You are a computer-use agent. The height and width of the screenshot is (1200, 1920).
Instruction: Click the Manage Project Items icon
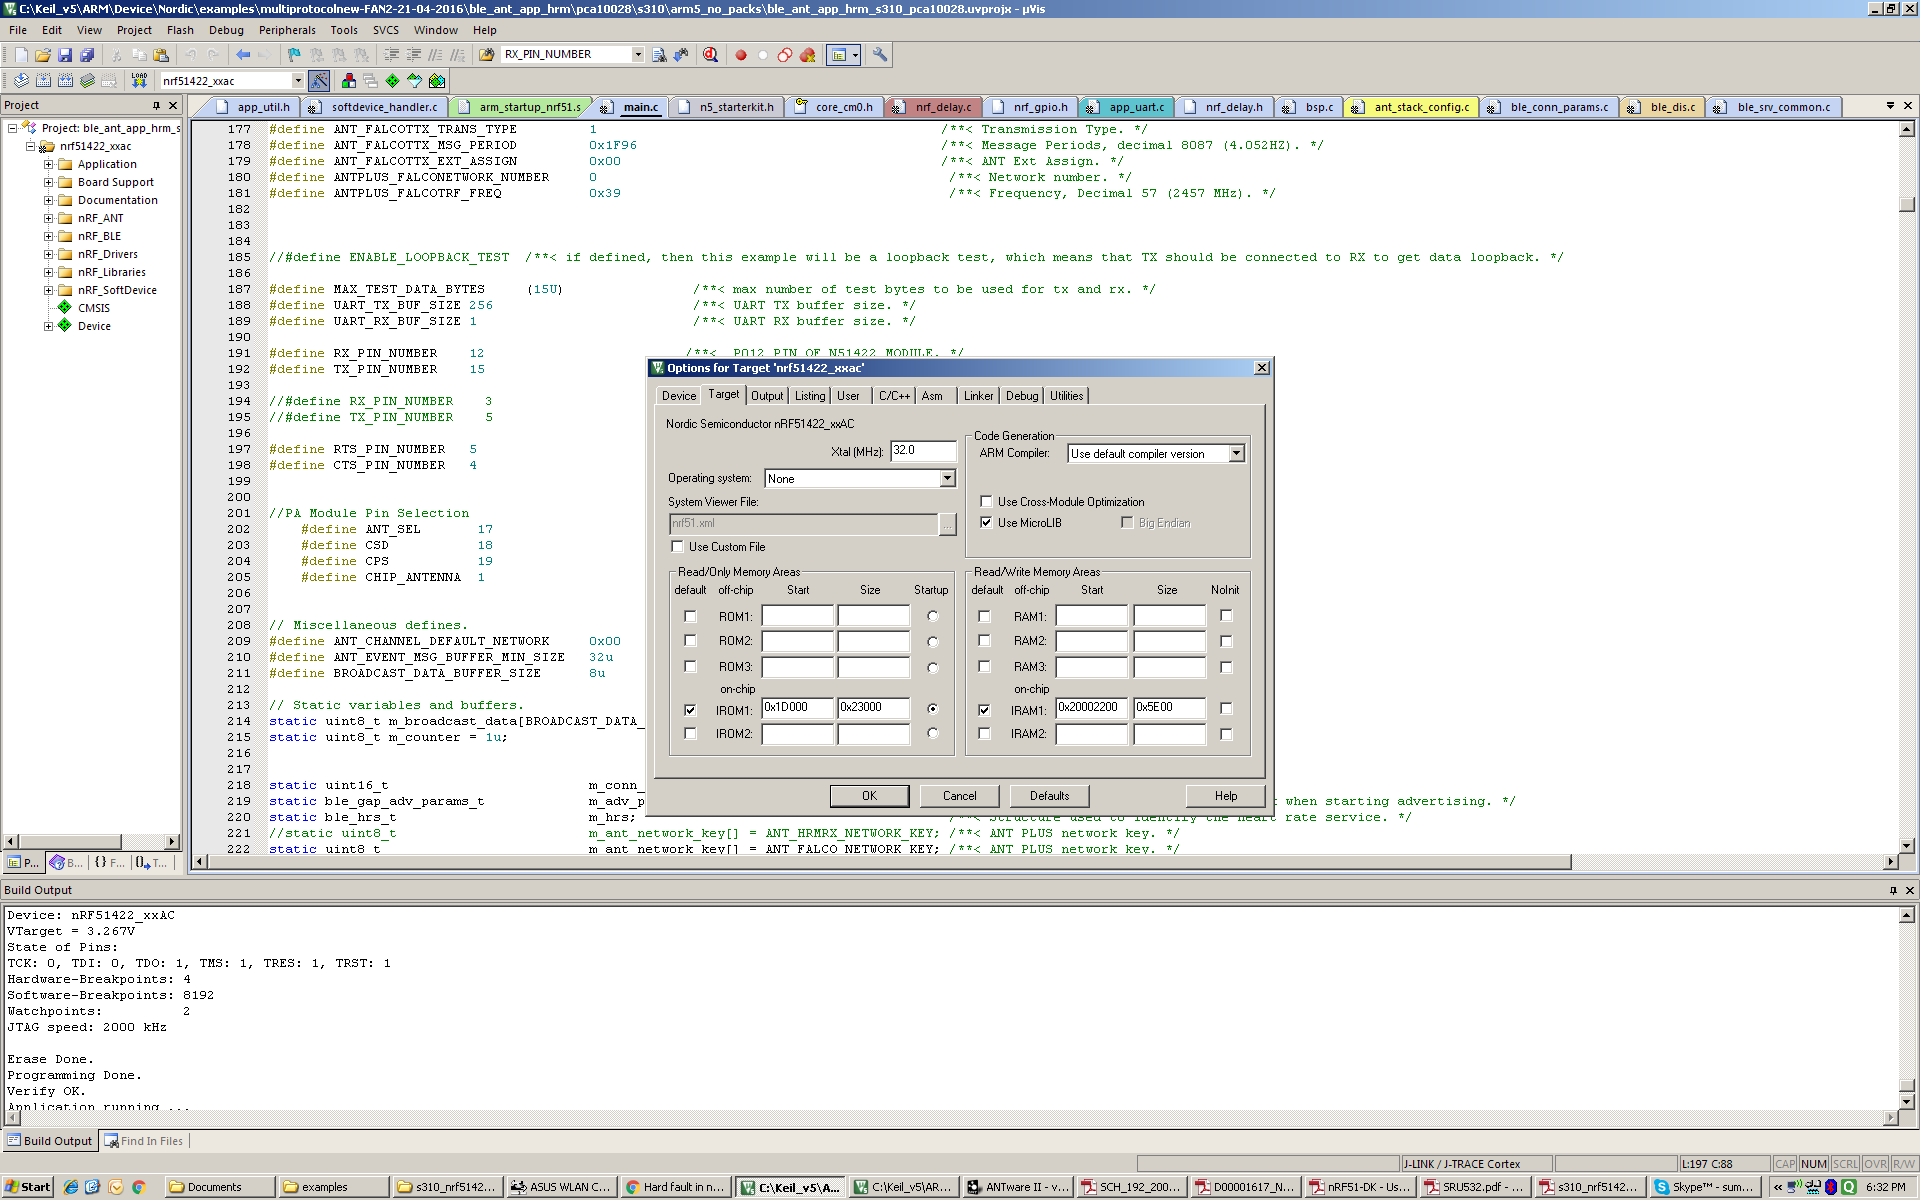349,81
